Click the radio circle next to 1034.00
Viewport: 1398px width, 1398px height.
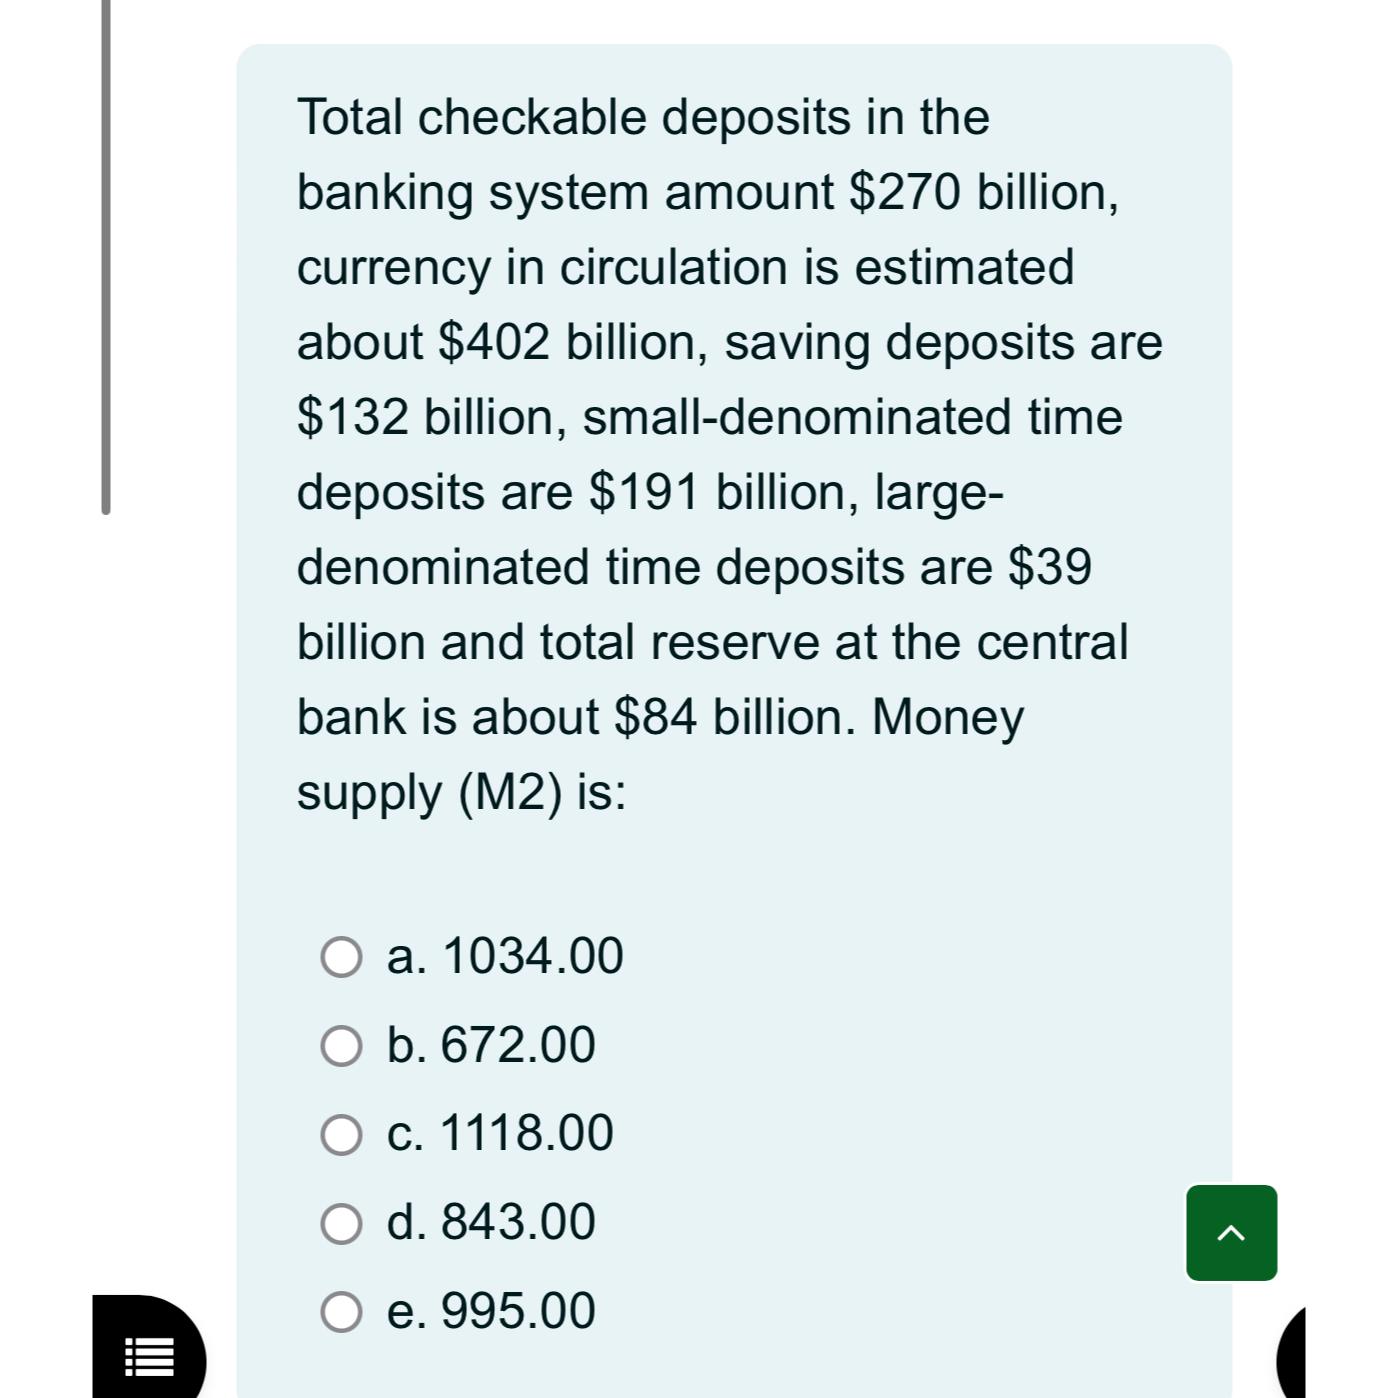click(x=342, y=958)
